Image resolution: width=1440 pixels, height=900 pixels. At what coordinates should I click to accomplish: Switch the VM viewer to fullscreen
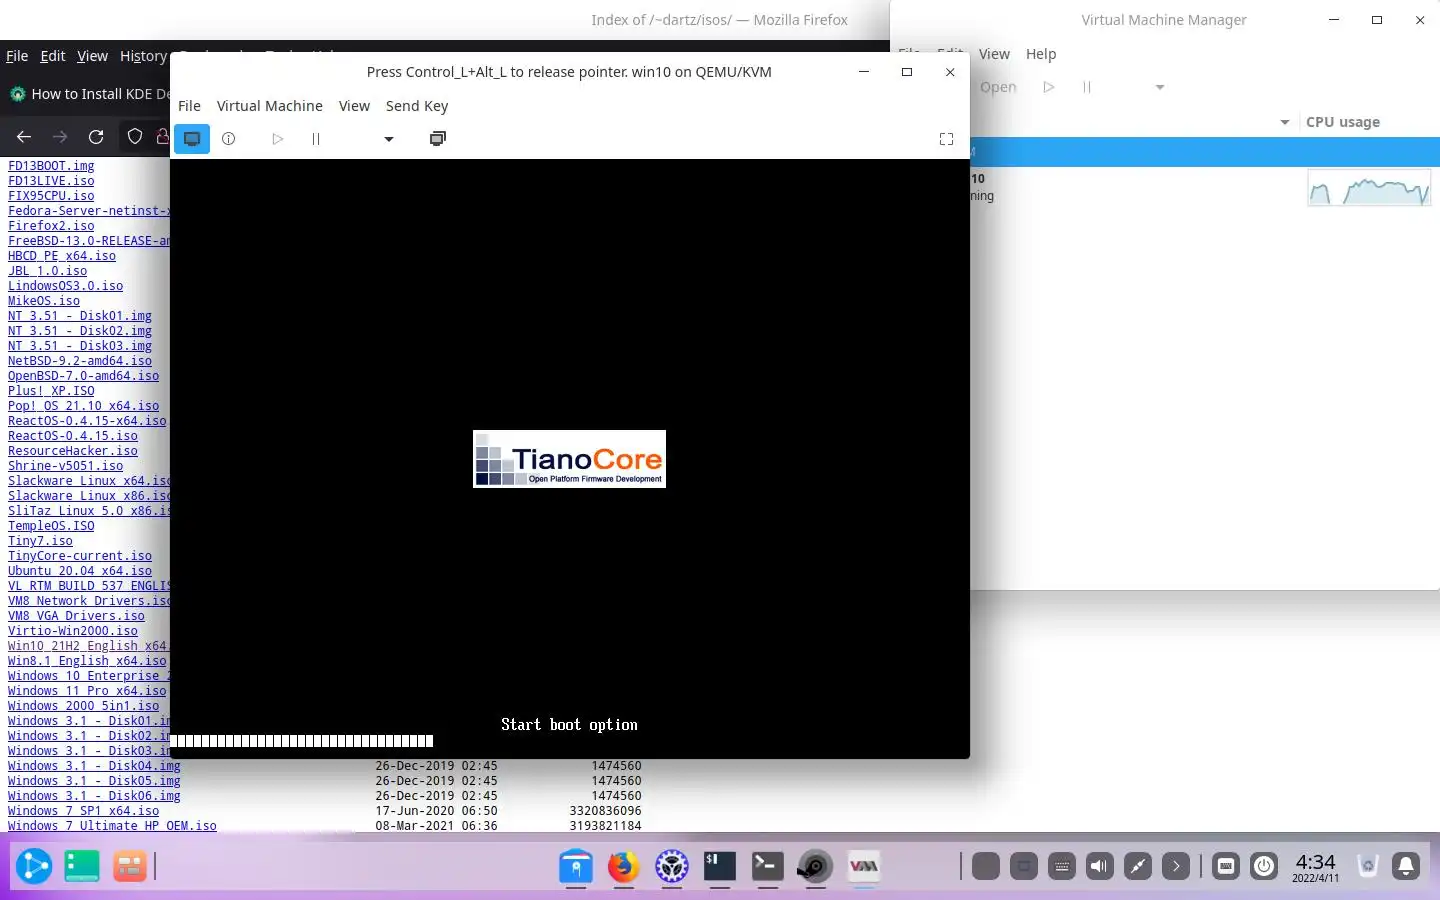point(946,139)
